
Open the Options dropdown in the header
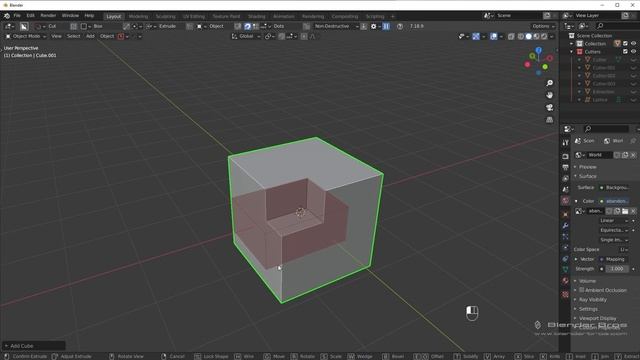point(543,26)
